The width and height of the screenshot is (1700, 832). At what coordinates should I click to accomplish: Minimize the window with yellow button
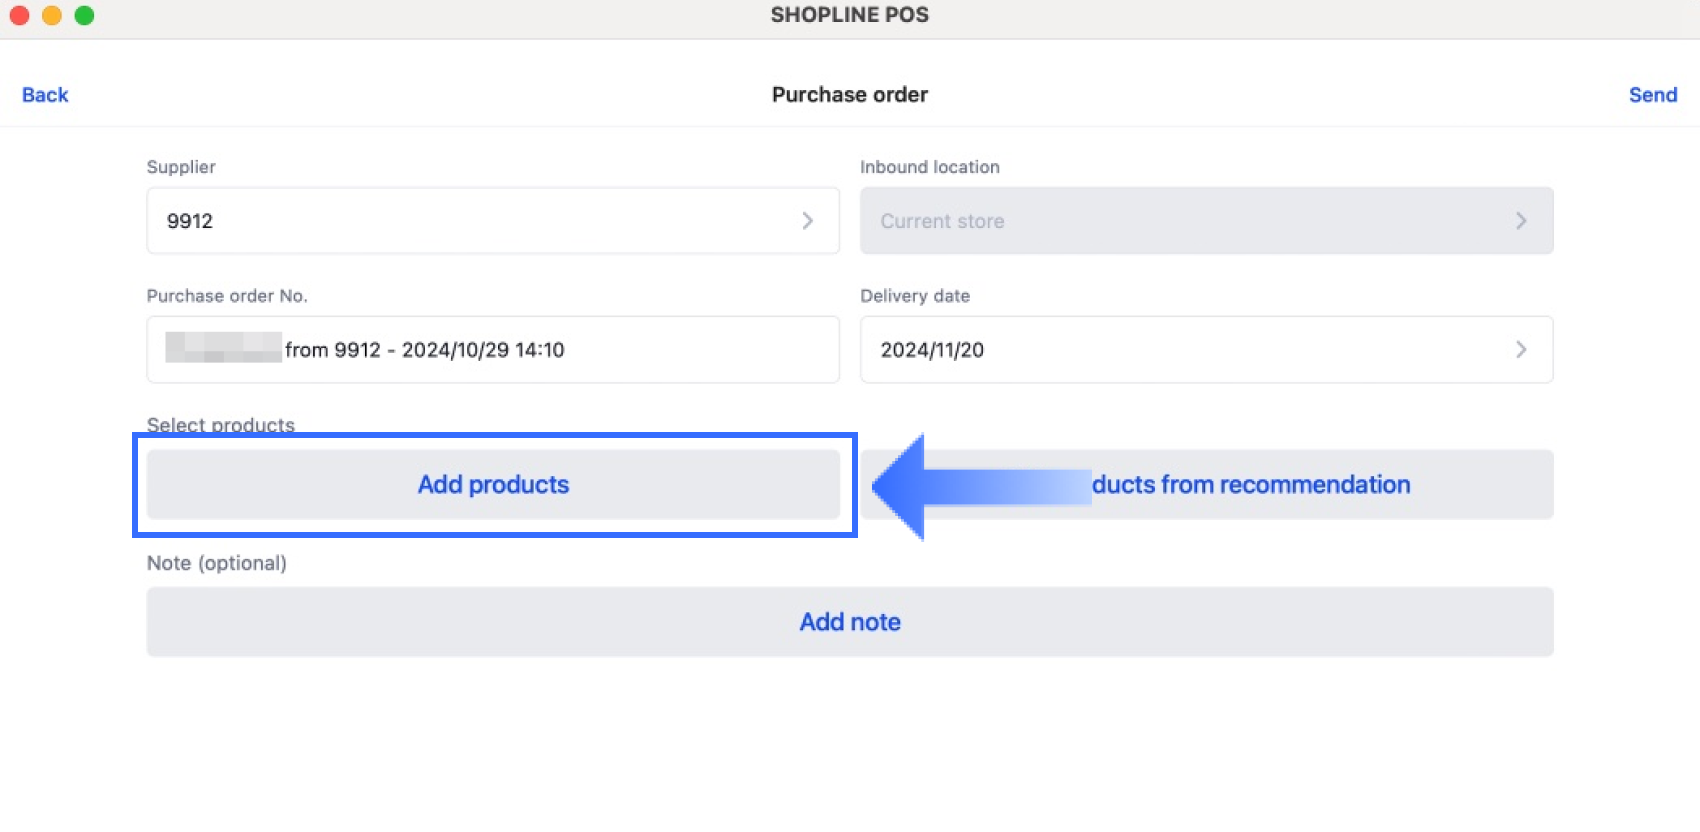(x=52, y=15)
